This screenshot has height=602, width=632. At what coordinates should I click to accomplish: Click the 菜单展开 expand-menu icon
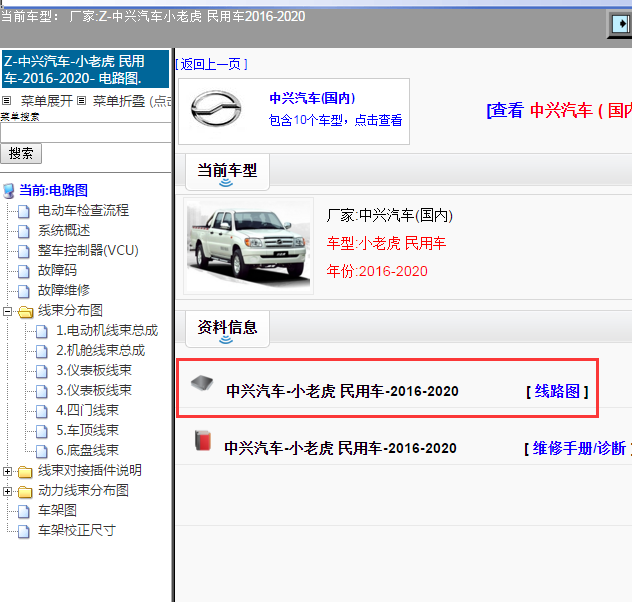click(6, 100)
